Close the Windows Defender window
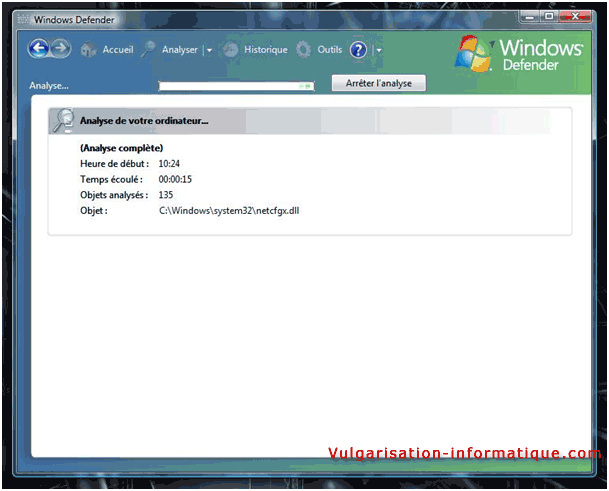This screenshot has height=491, width=609. click(x=575, y=16)
